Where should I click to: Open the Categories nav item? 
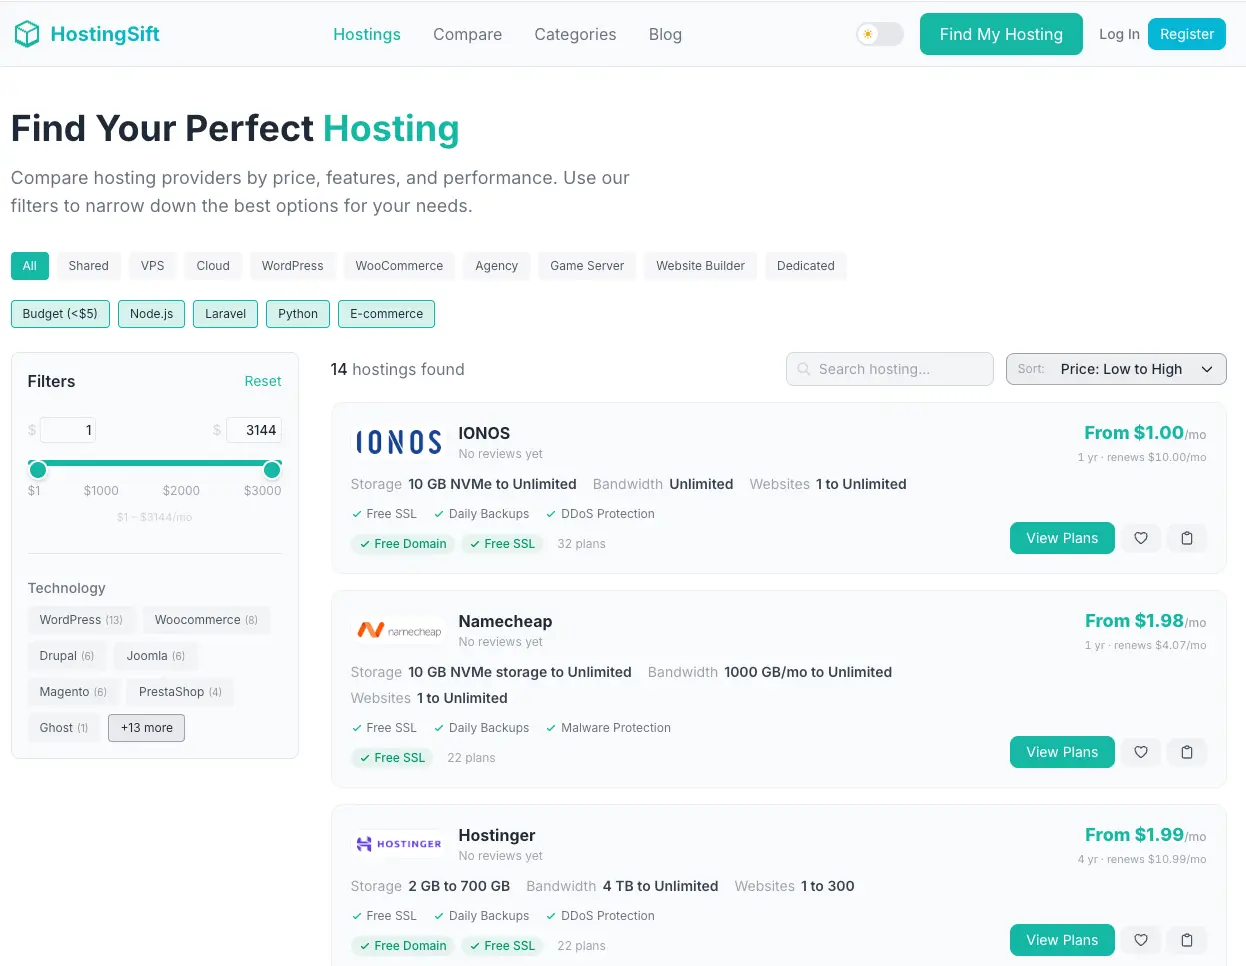click(575, 34)
